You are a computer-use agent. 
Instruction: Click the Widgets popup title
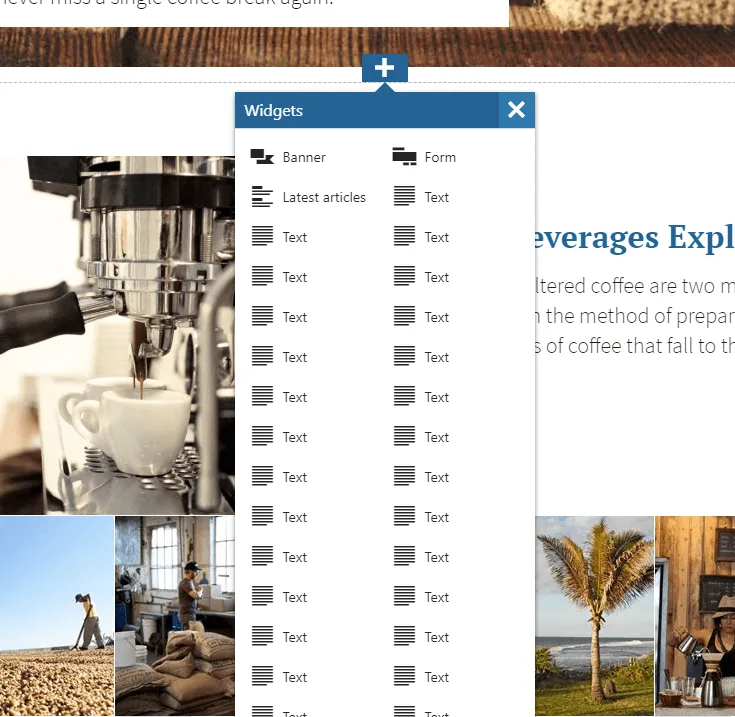click(x=273, y=111)
